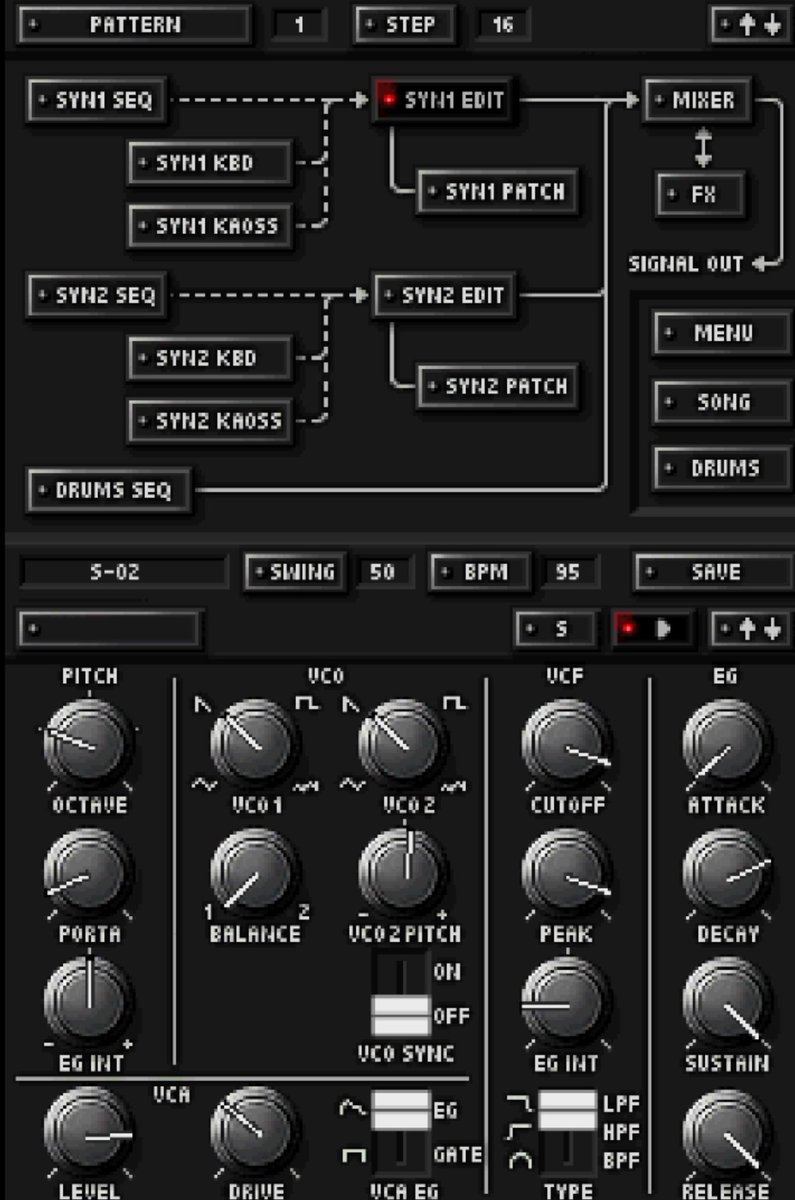Click the swing value 50
This screenshot has width=795, height=1200.
pyautogui.click(x=382, y=573)
